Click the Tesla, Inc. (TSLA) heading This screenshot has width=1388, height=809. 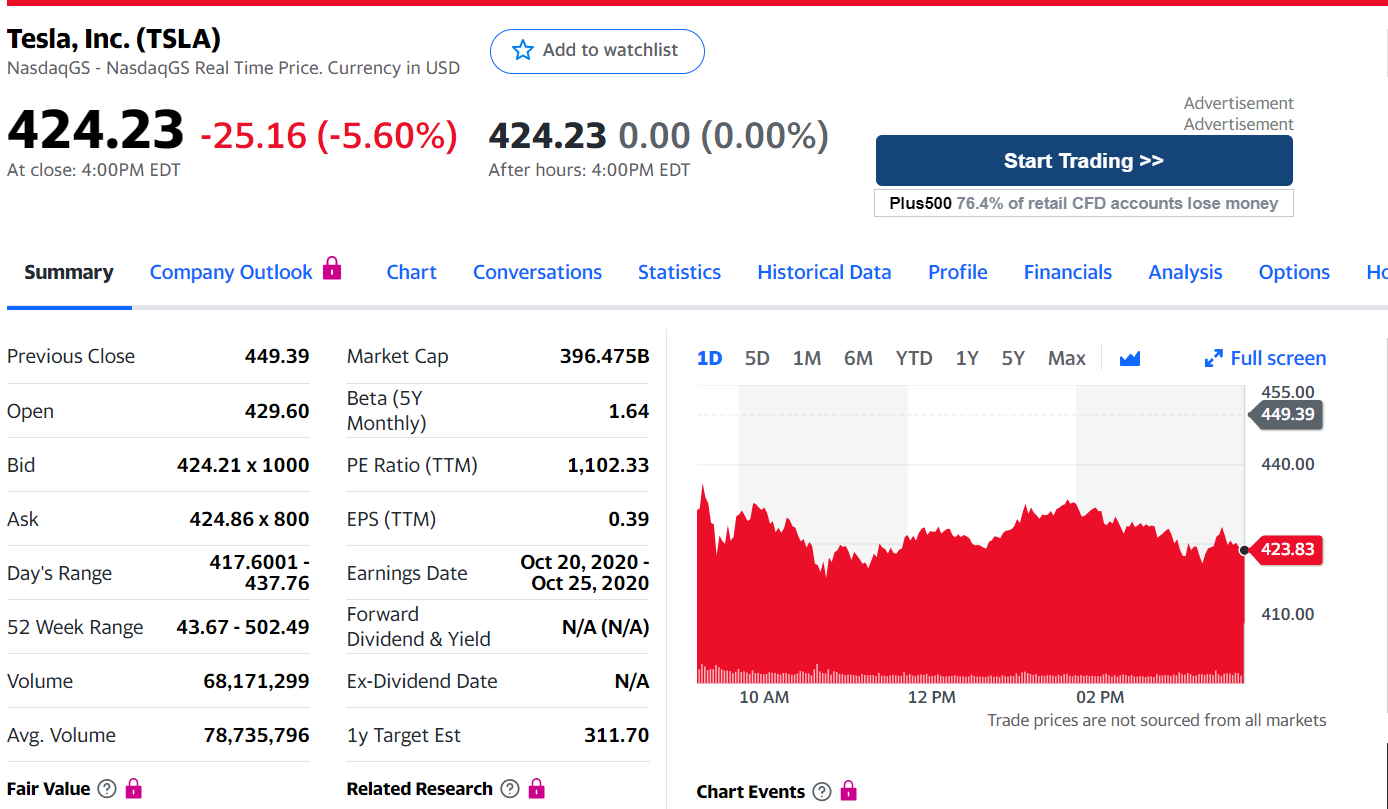(114, 39)
